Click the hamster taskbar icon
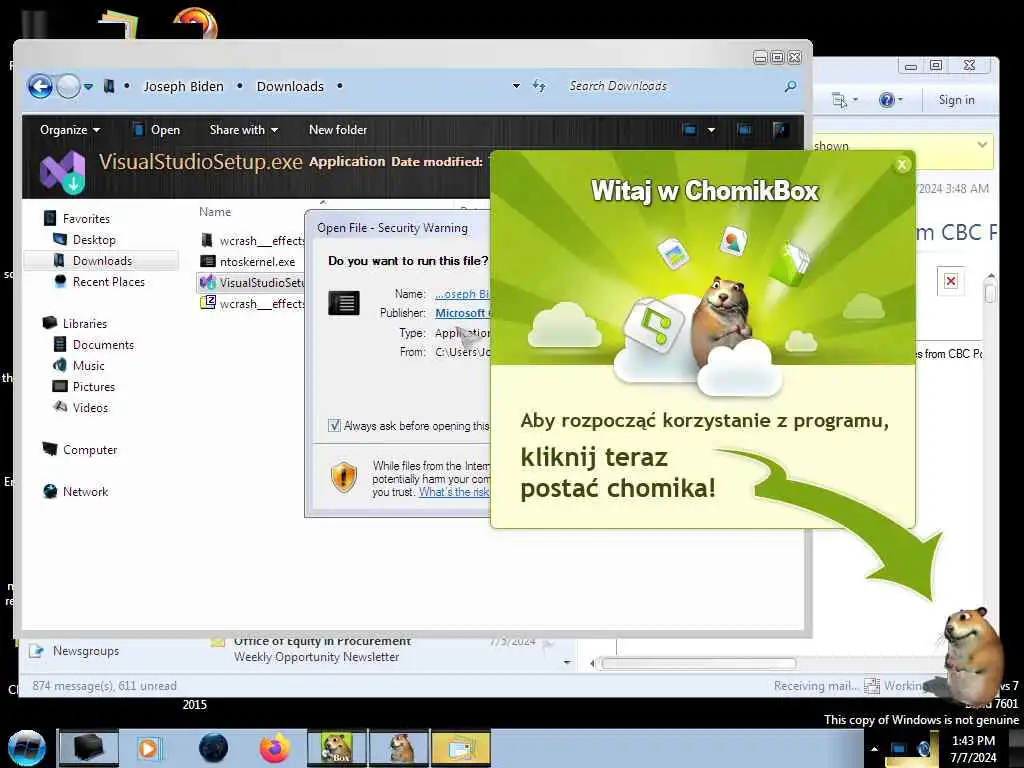This screenshot has width=1024, height=768. tap(400, 748)
